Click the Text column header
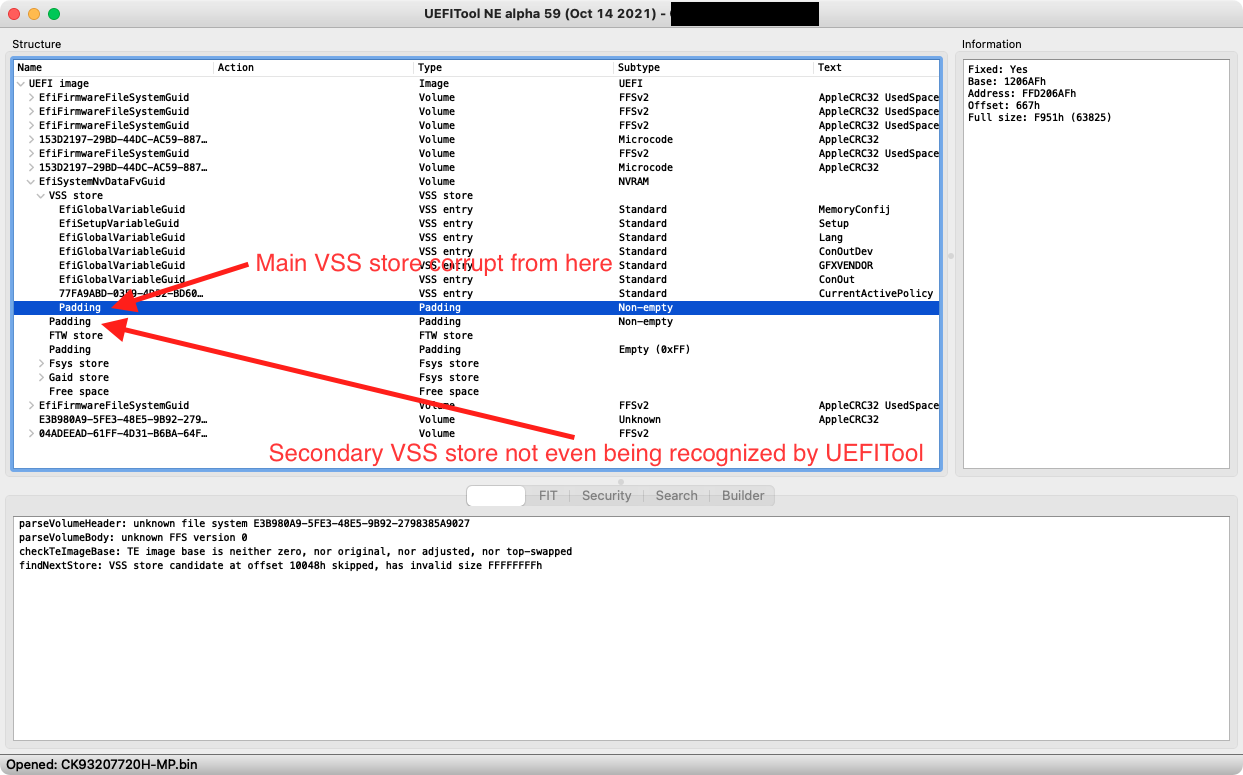1243x775 pixels. 877,67
